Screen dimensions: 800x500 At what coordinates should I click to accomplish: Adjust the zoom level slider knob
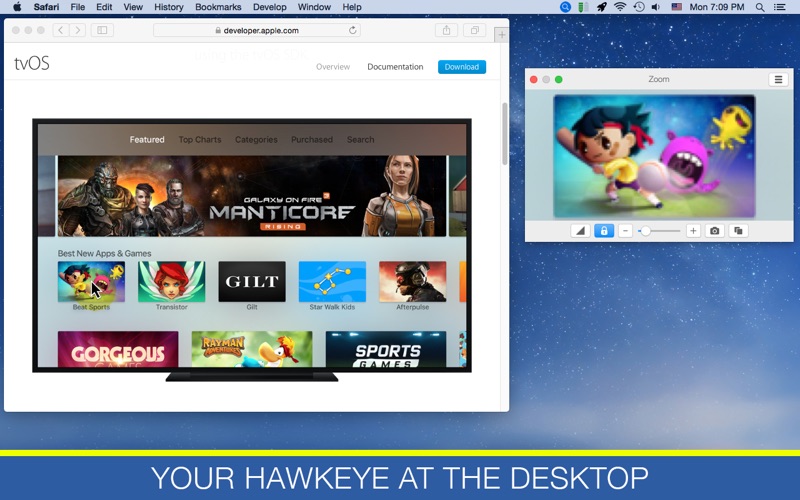click(645, 231)
